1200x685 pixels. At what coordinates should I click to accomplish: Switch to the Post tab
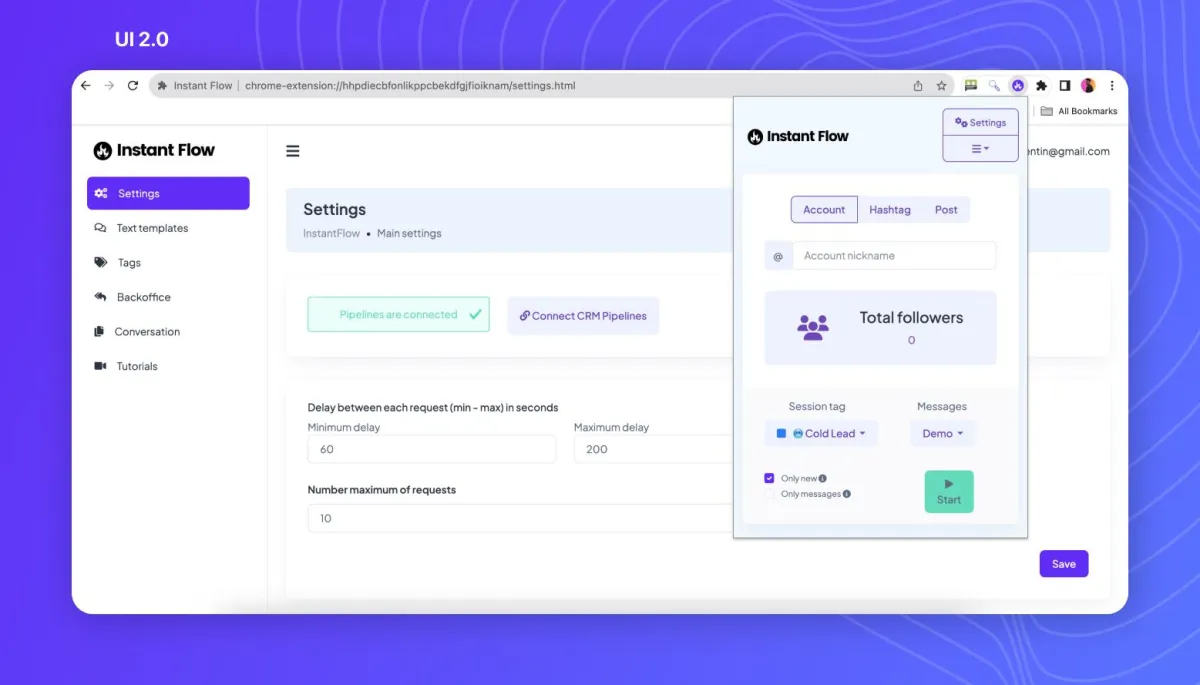pos(946,210)
